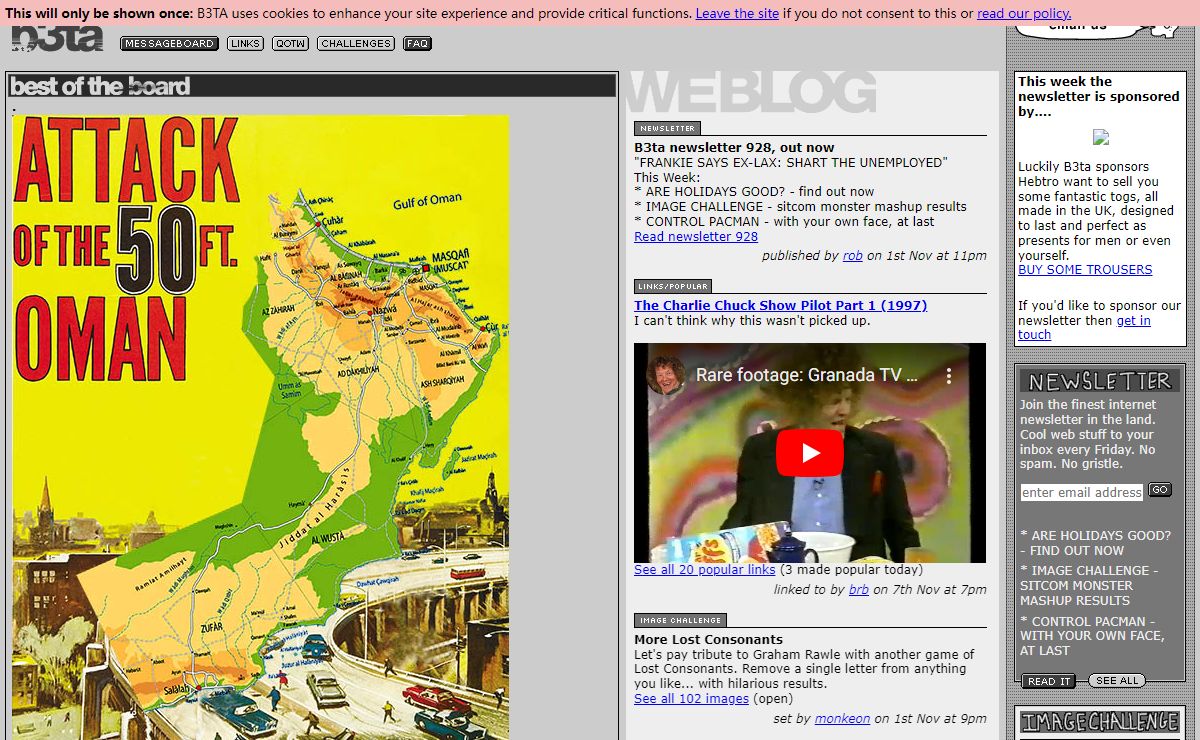Visit author 'rob' profile link

(852, 256)
